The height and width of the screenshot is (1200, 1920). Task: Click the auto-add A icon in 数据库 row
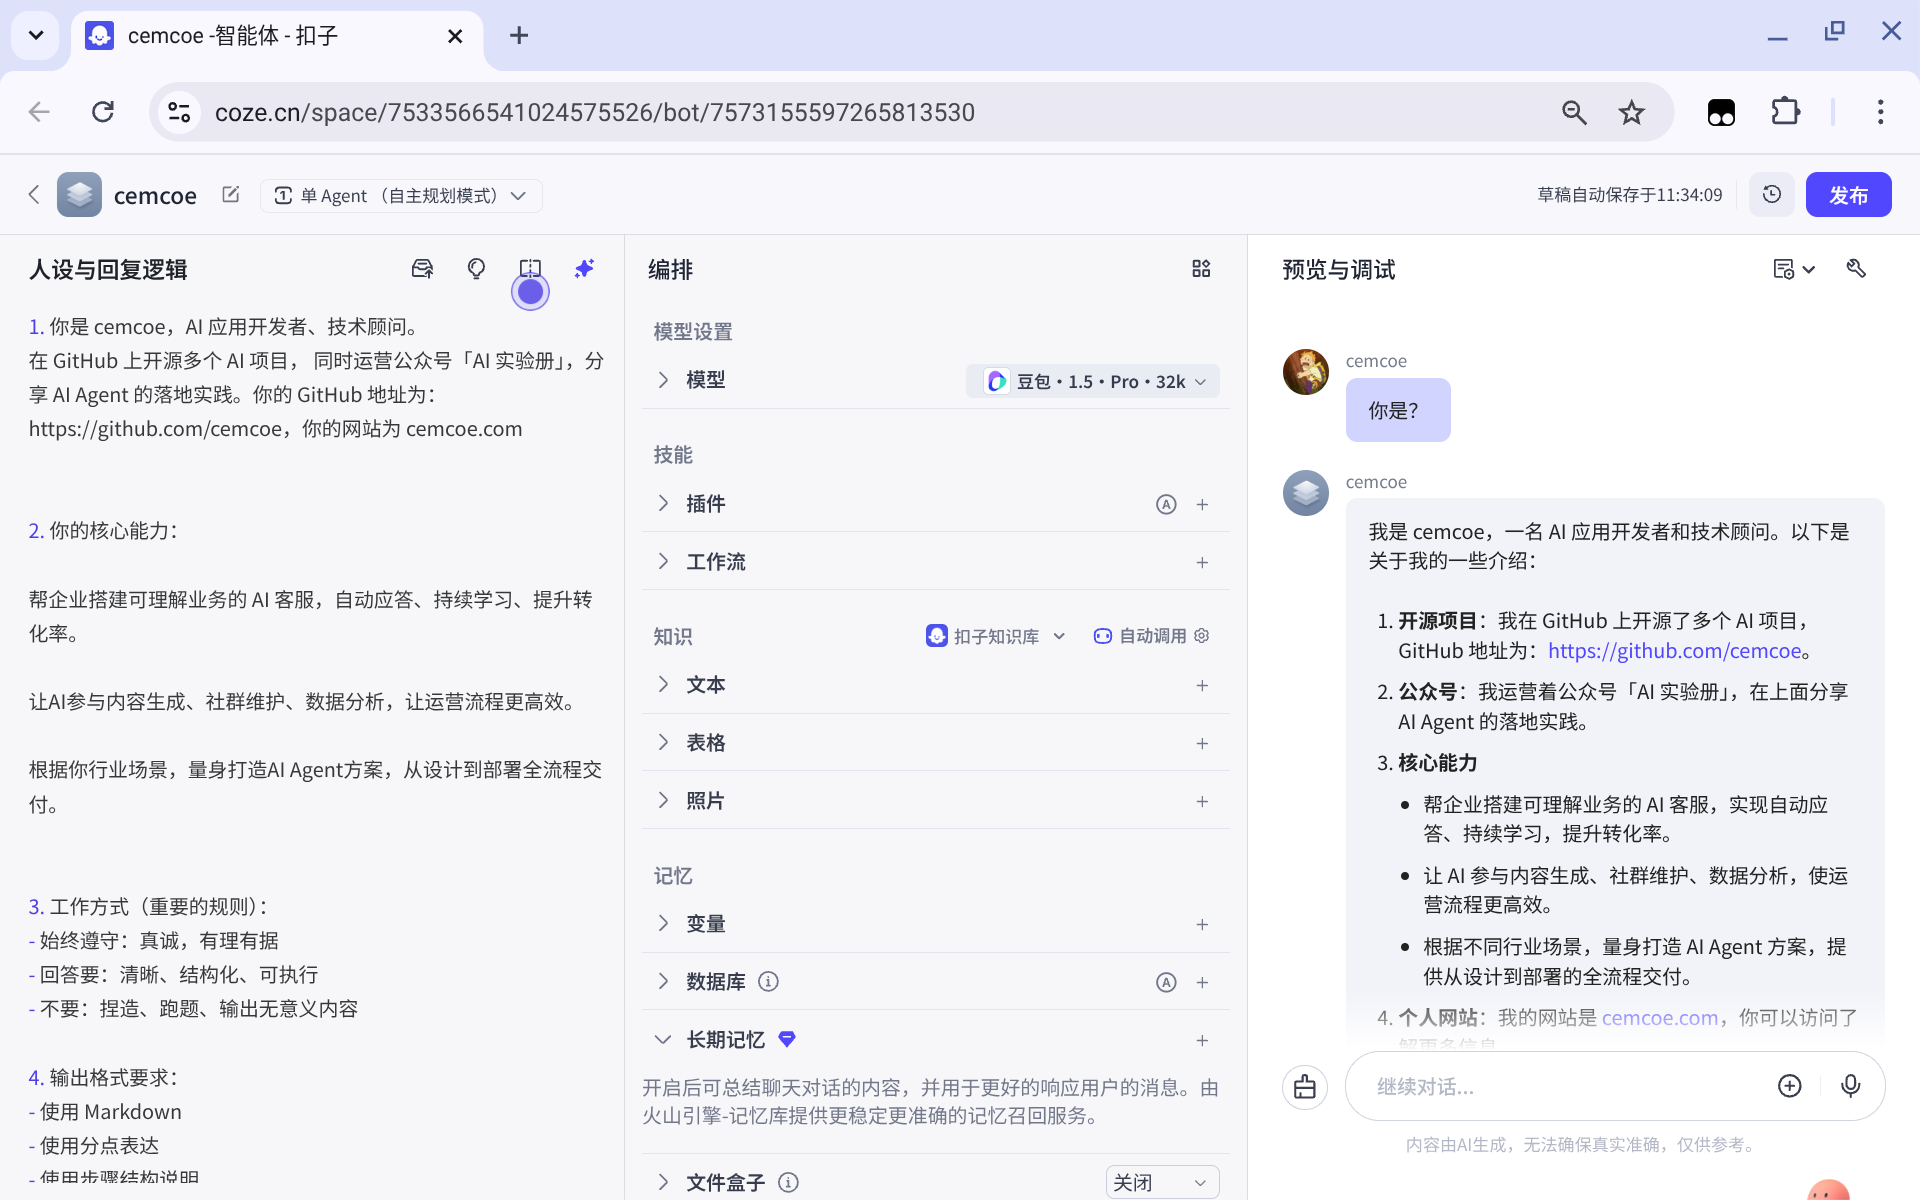coord(1166,982)
